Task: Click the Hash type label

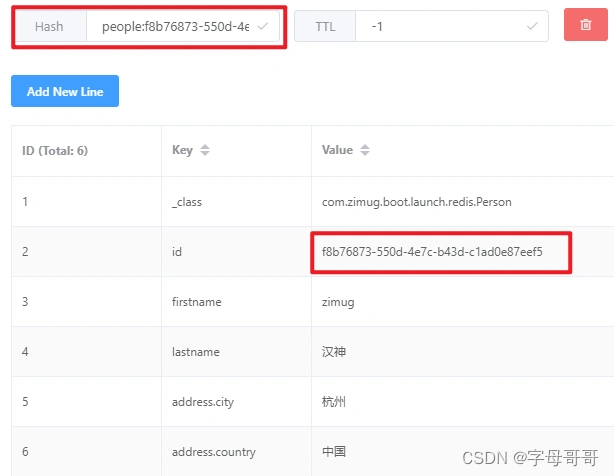Action: [49, 27]
